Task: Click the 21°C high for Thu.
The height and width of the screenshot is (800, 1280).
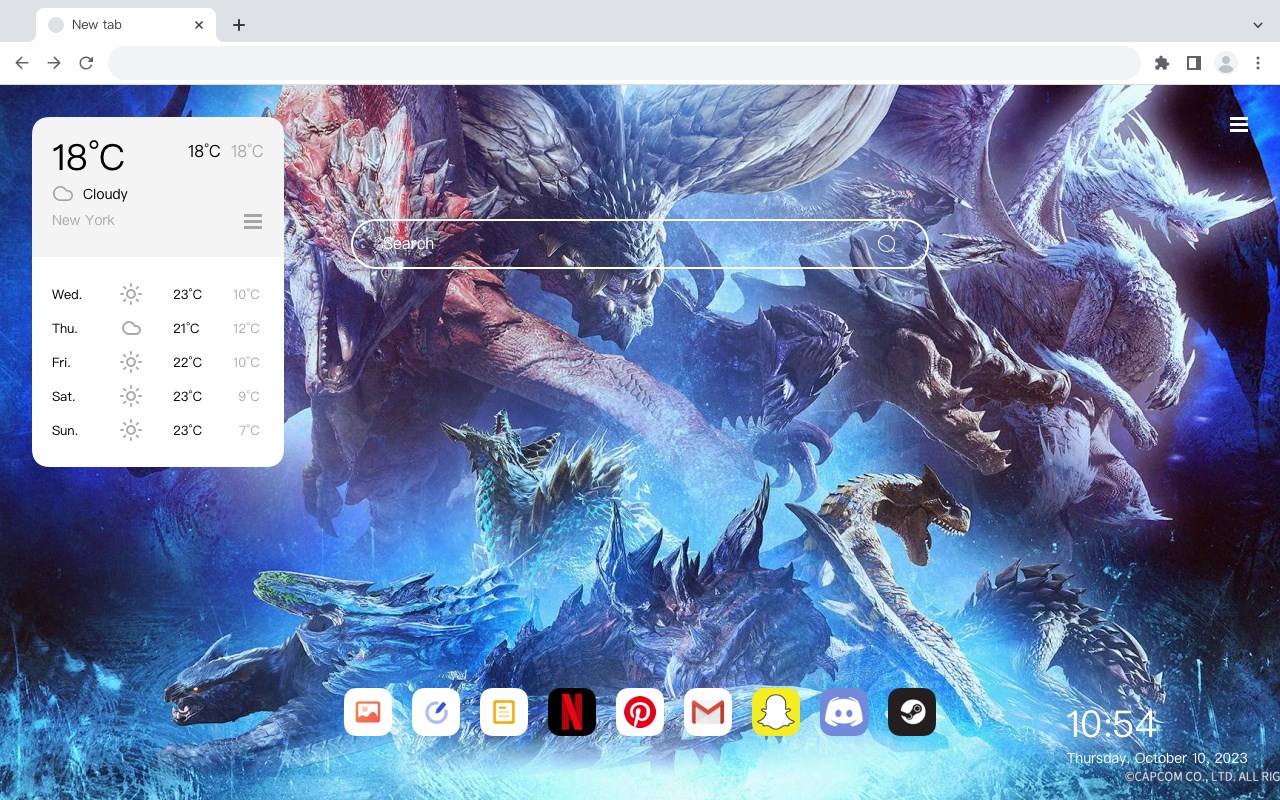Action: tap(186, 328)
